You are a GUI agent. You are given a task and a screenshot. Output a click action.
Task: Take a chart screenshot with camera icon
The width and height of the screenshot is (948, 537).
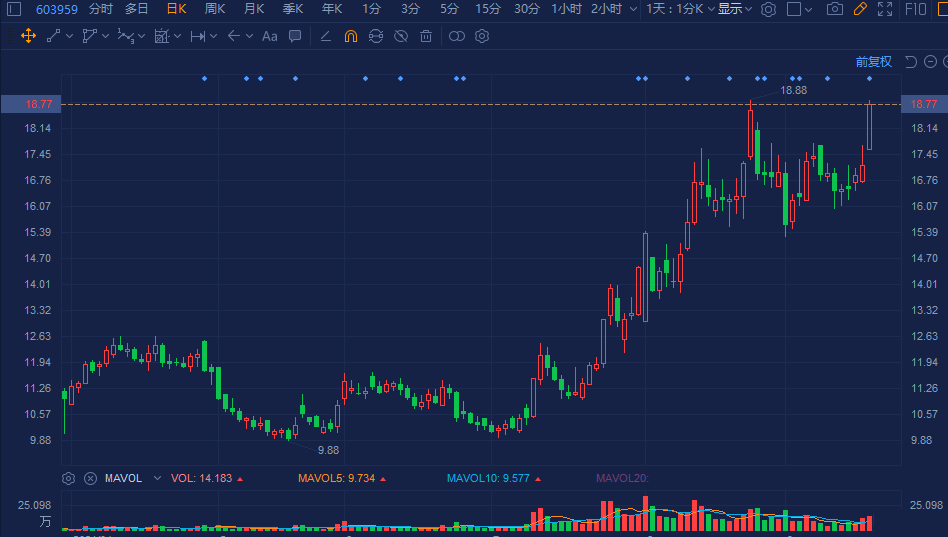point(835,9)
